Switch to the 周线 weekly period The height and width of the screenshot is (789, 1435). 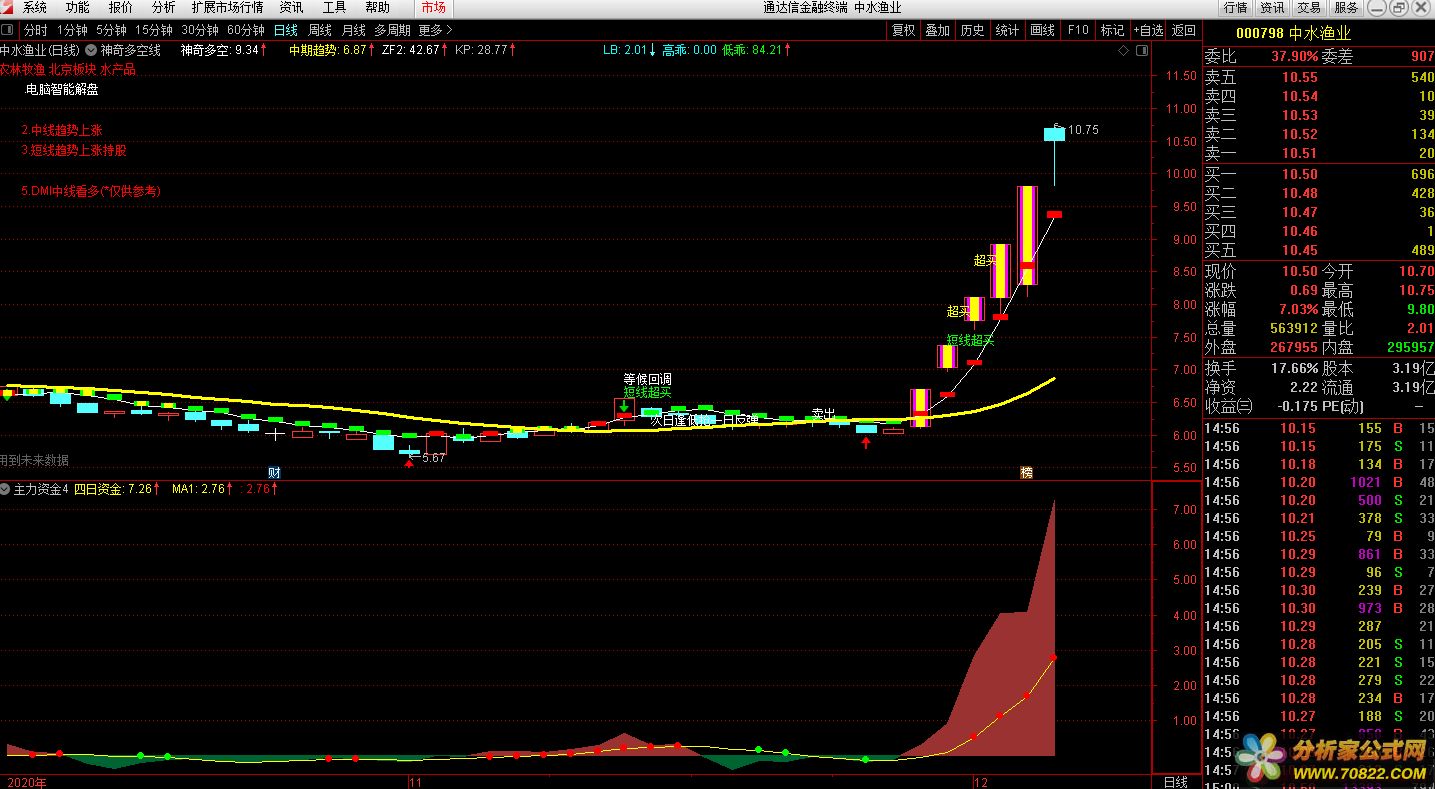click(320, 30)
